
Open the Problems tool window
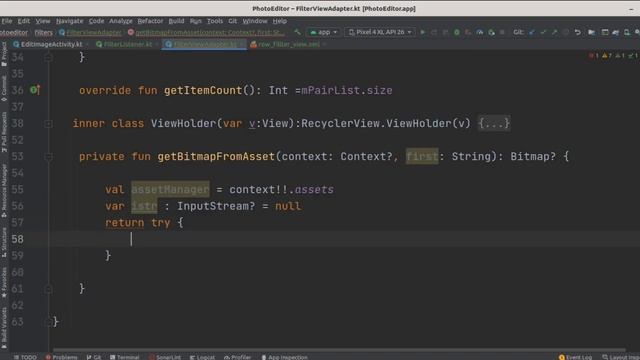[x=62, y=357]
